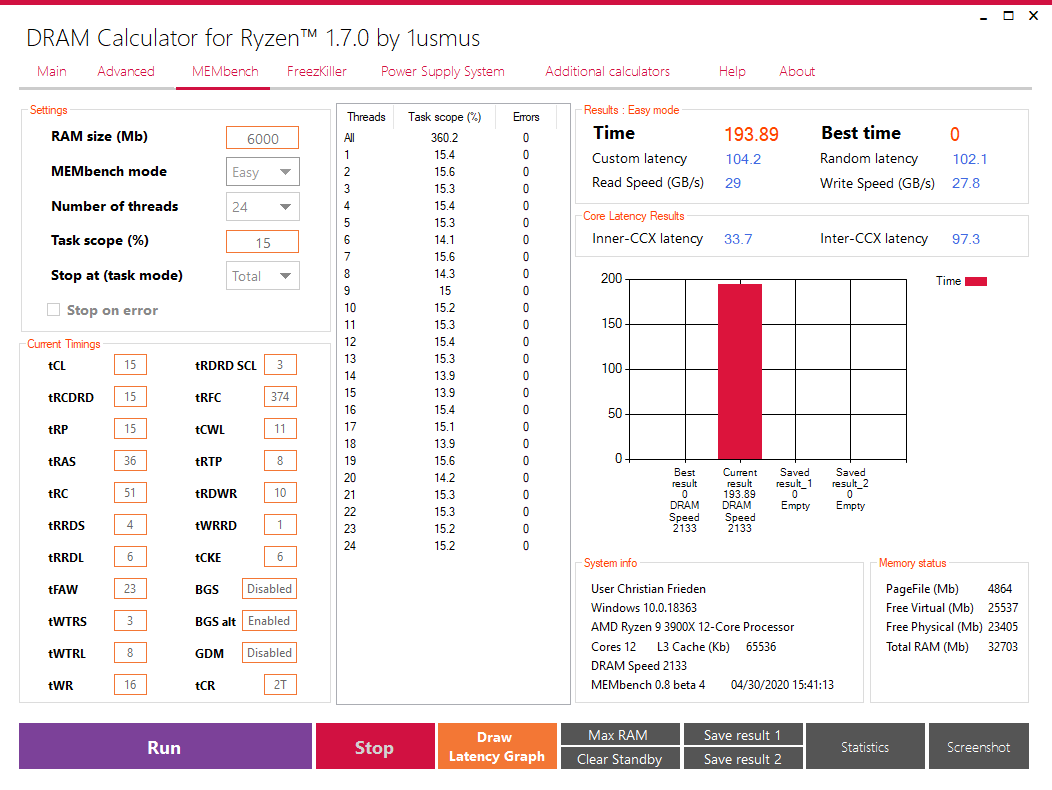Click the tRTP timing field
The image size is (1052, 790).
280,460
